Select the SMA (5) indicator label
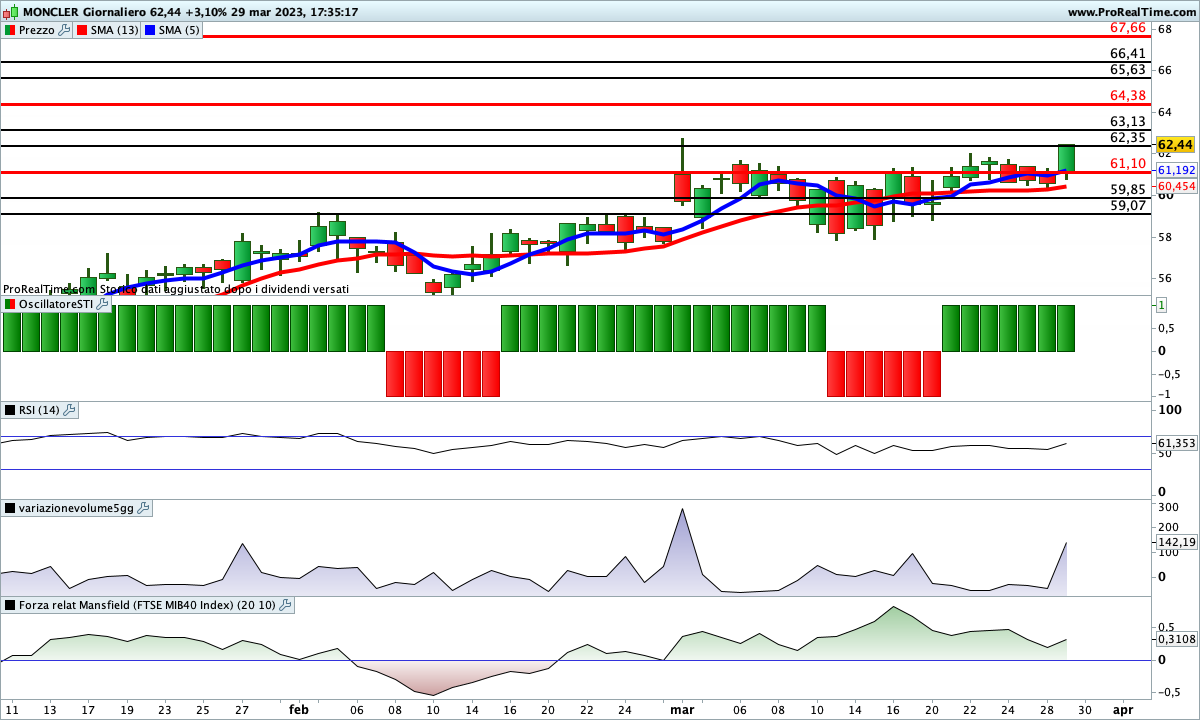The width and height of the screenshot is (1200, 720). tap(180, 30)
